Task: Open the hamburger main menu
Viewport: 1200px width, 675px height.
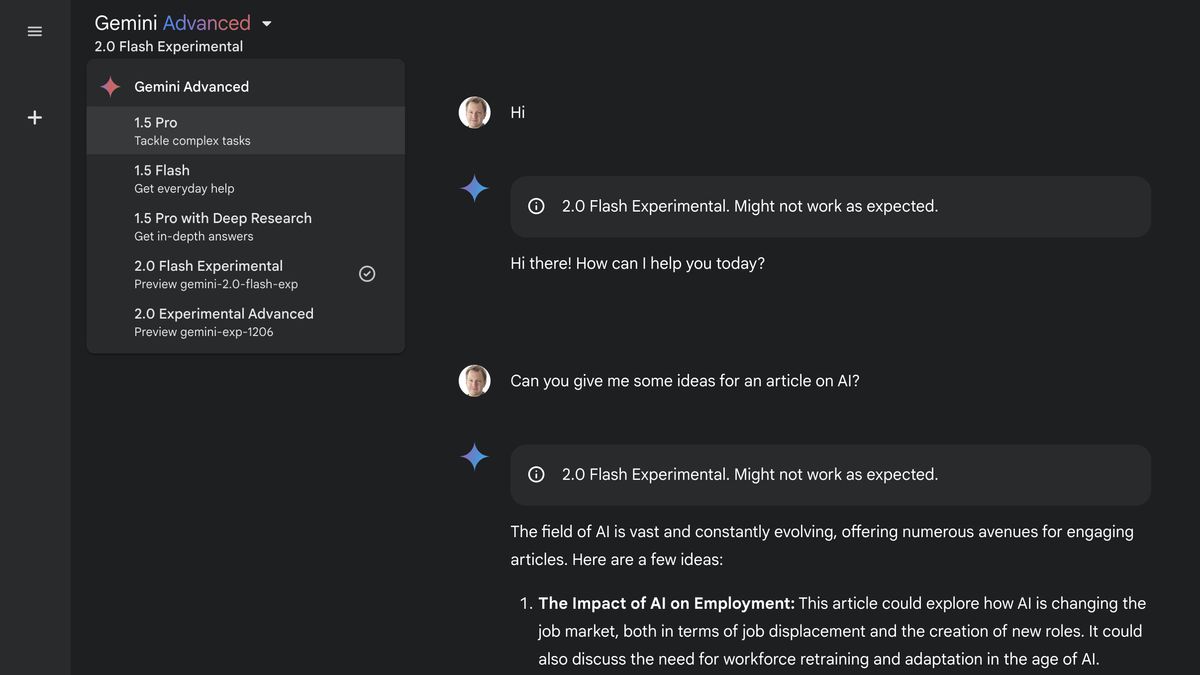Action: point(35,31)
